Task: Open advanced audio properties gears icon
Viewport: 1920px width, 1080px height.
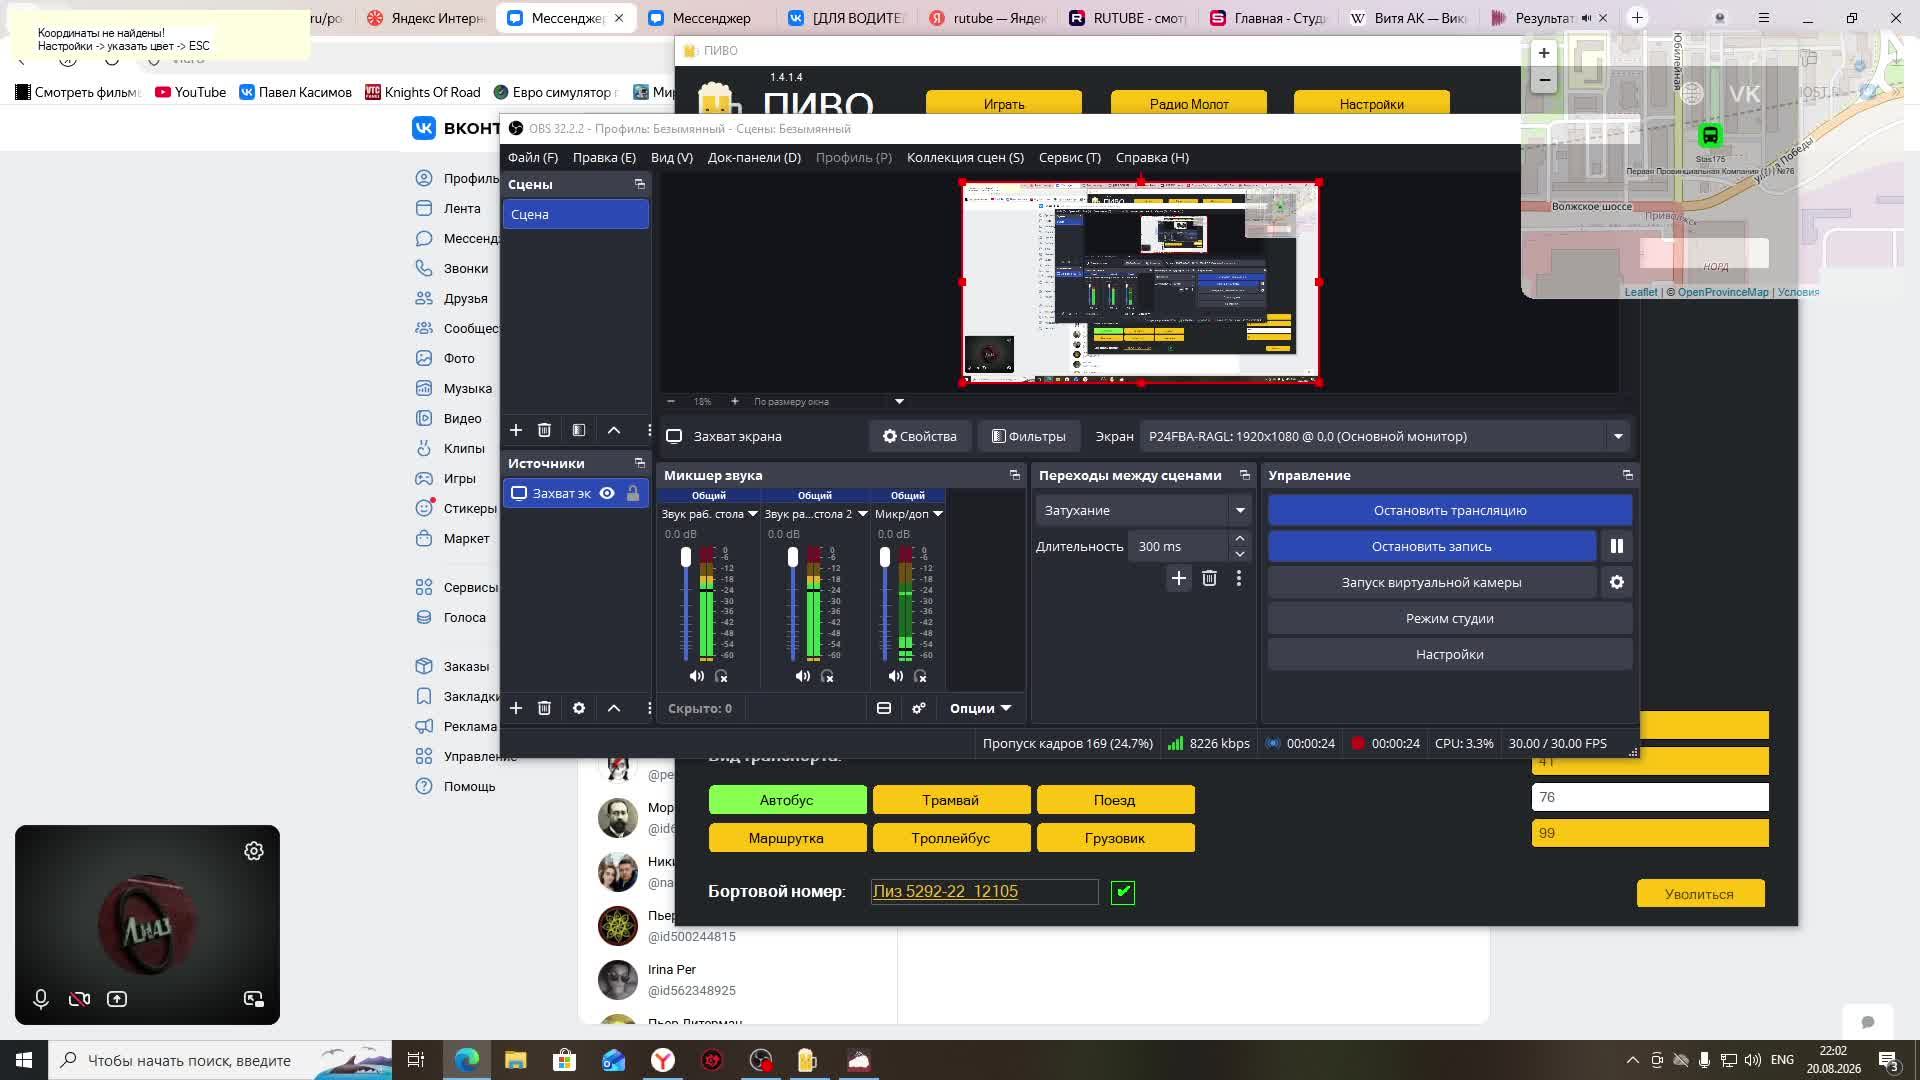Action: click(919, 708)
